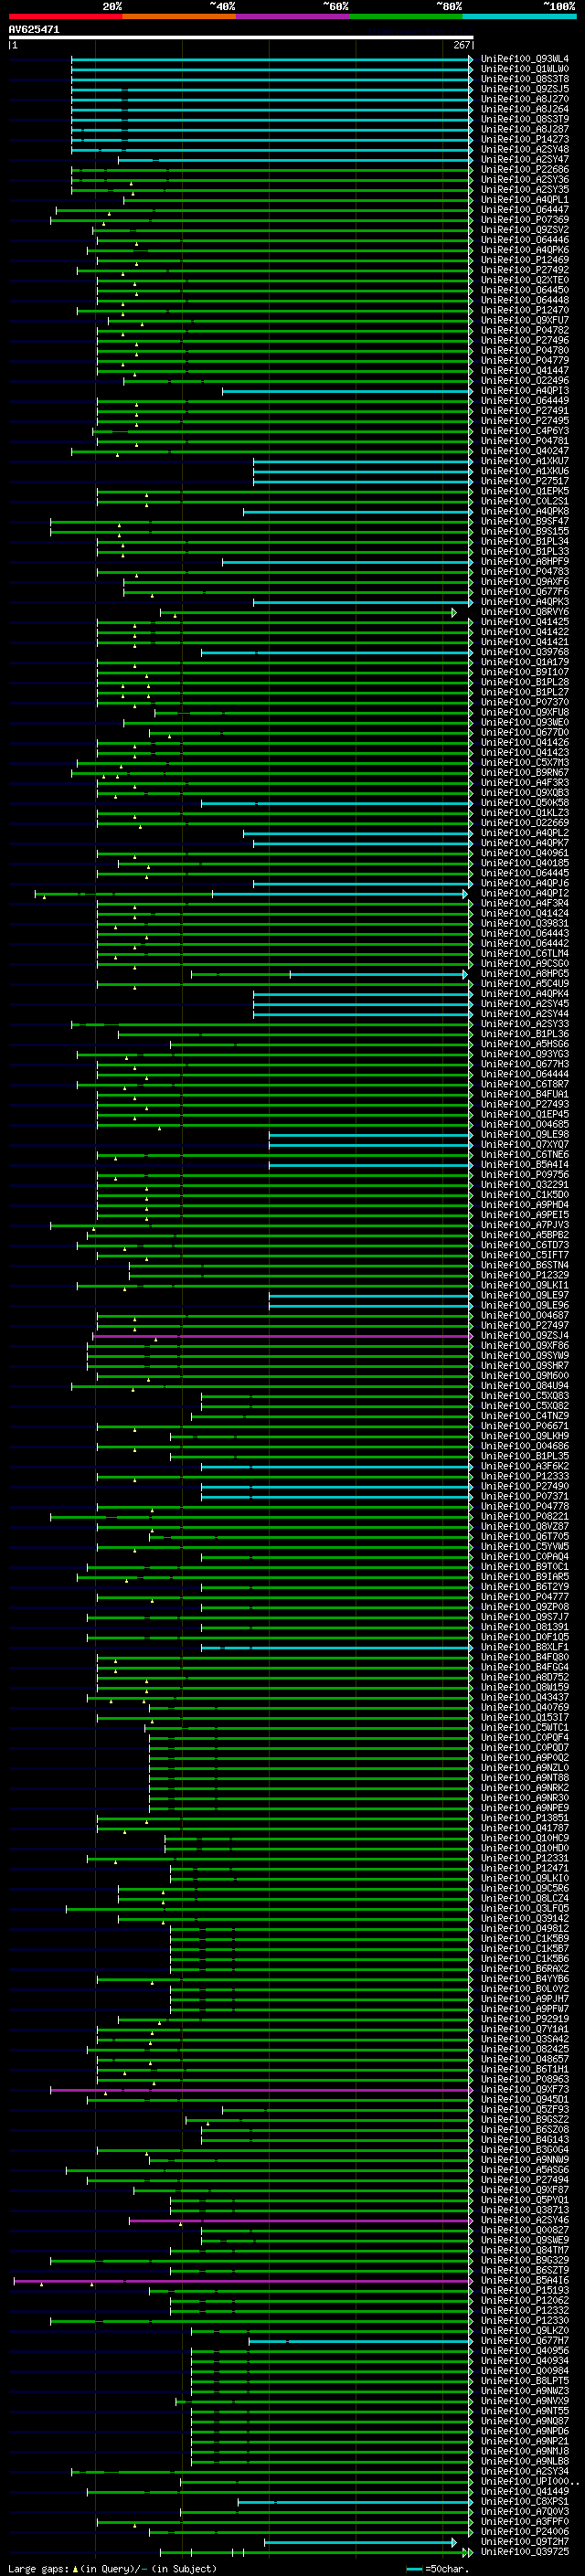Image resolution: width=585 pixels, height=2576 pixels.
Task: Open hit UniRef100_P14273
Action: (525, 139)
